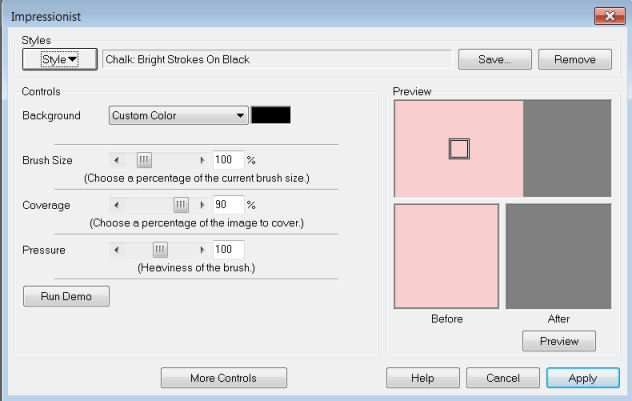Click the Pressure slider thumb
632x401 pixels.
click(160, 250)
